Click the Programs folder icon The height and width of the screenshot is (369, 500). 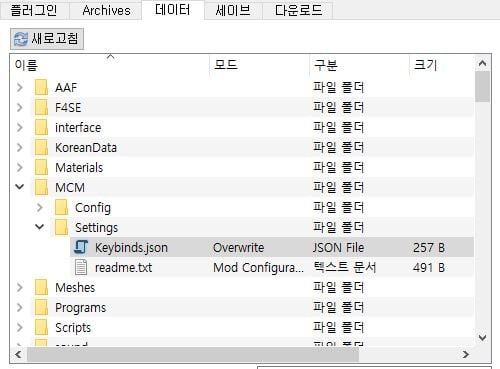click(41, 307)
